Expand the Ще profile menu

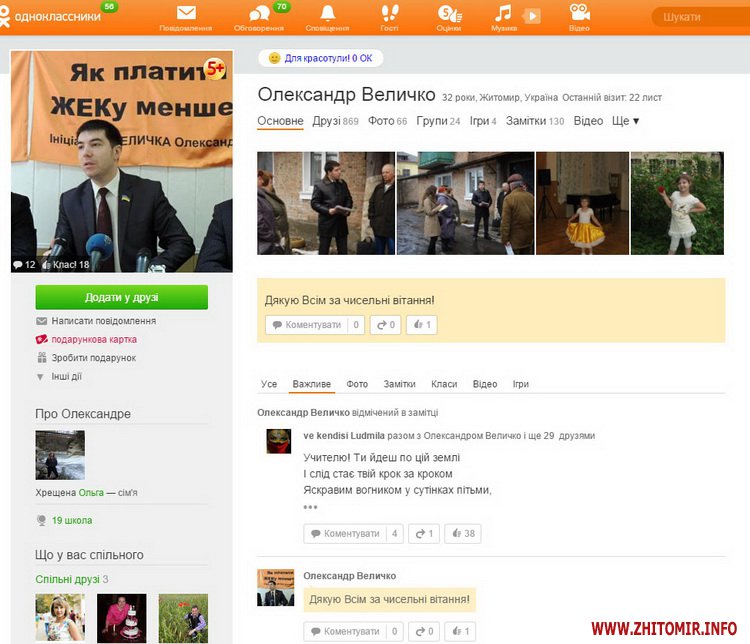click(x=625, y=121)
